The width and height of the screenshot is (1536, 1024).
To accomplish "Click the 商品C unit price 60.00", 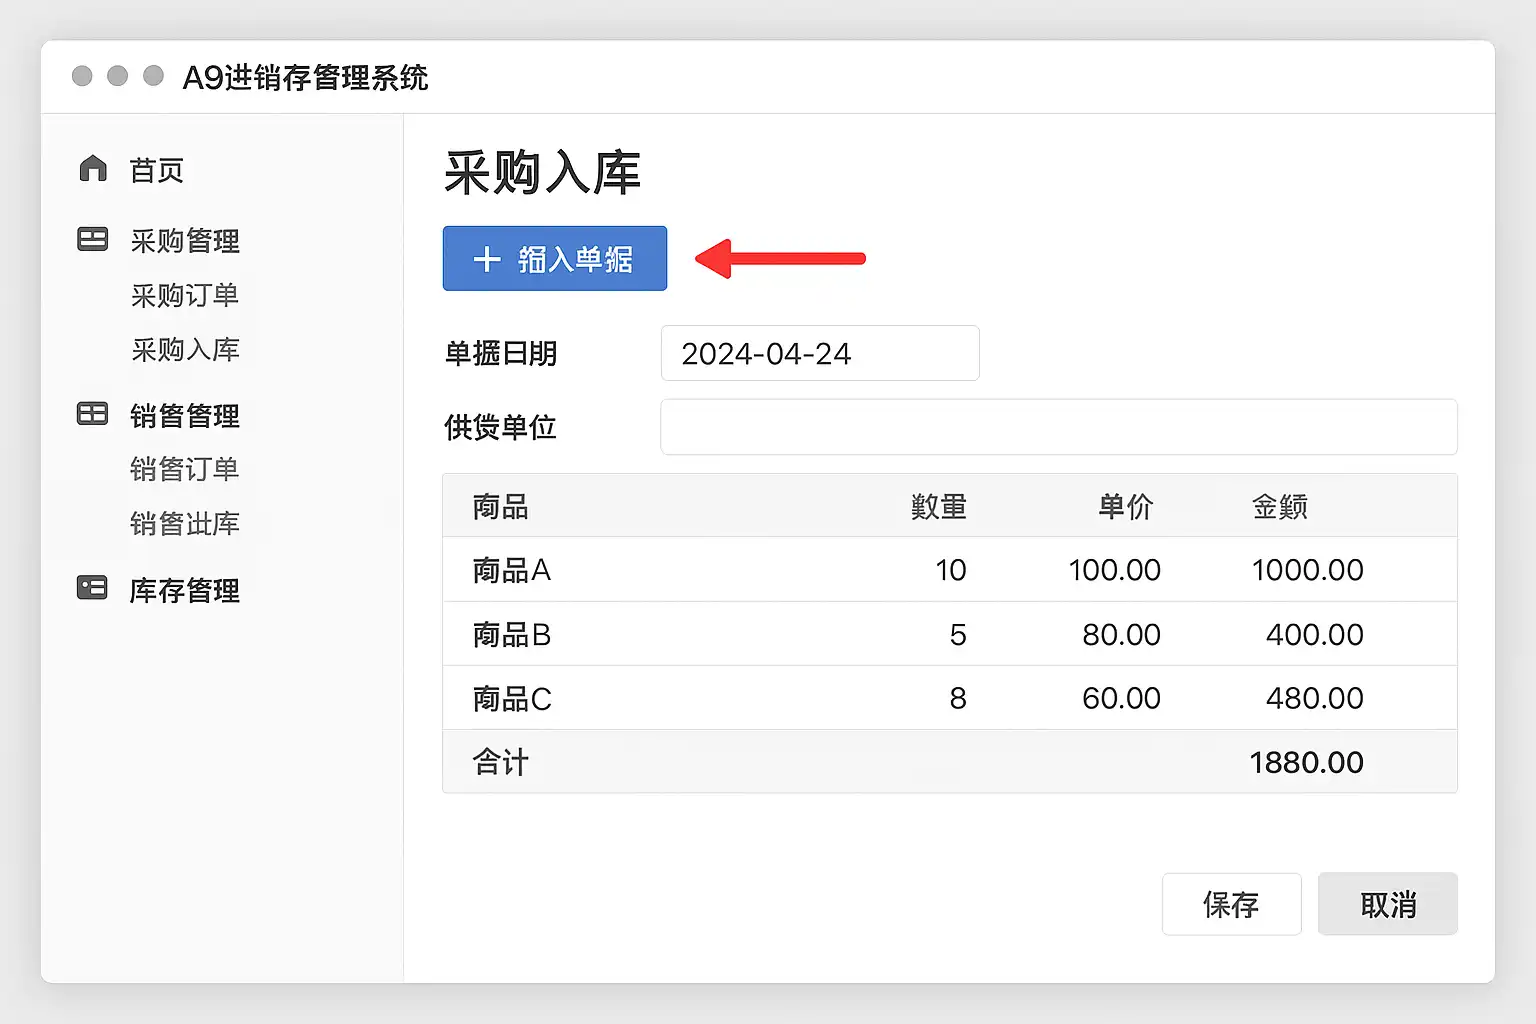I will [x=1120, y=698].
